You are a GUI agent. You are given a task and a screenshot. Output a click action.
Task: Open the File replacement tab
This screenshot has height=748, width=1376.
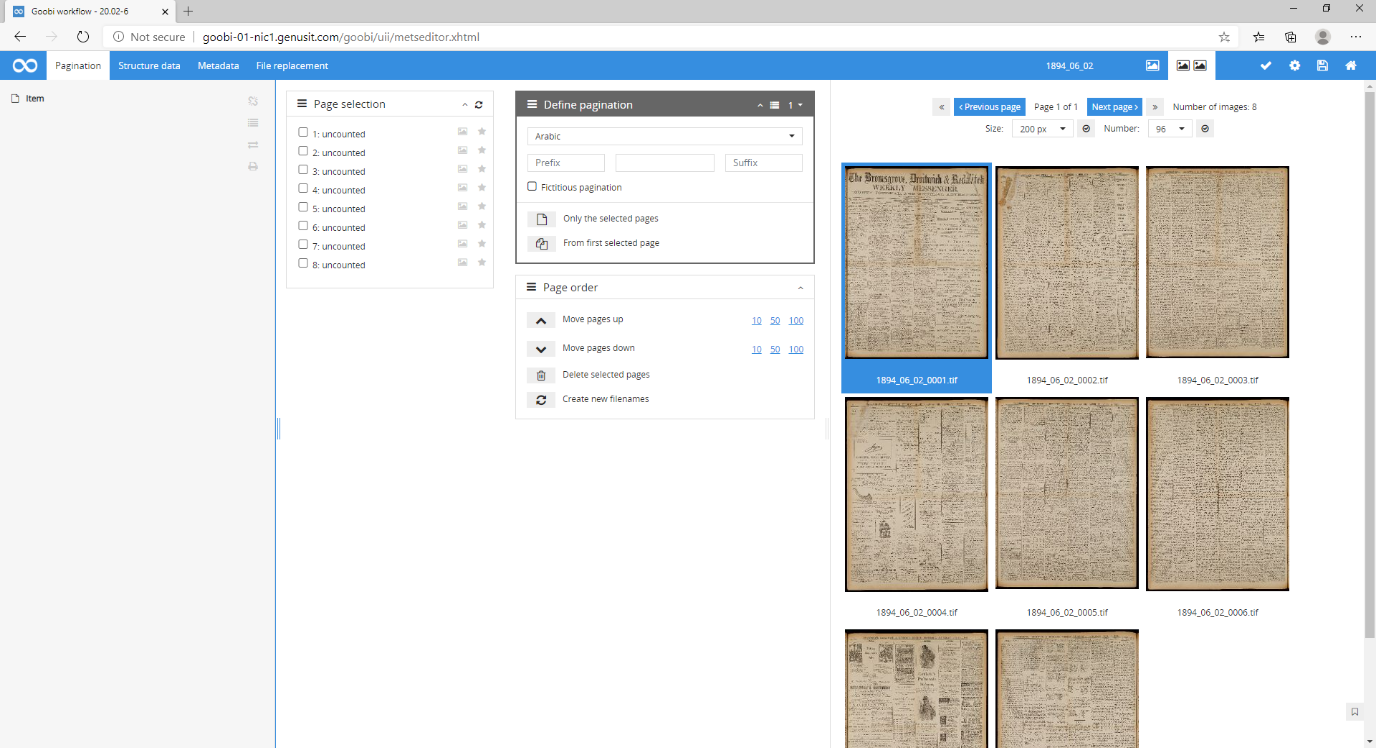point(292,66)
